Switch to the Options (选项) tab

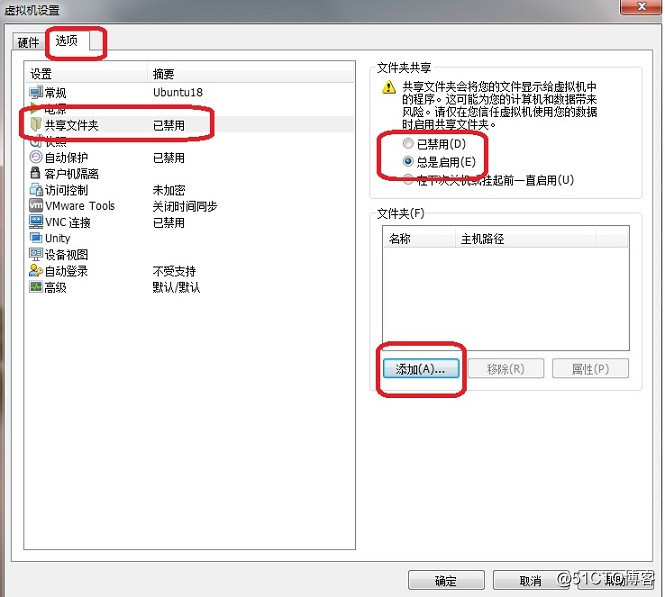click(67, 41)
